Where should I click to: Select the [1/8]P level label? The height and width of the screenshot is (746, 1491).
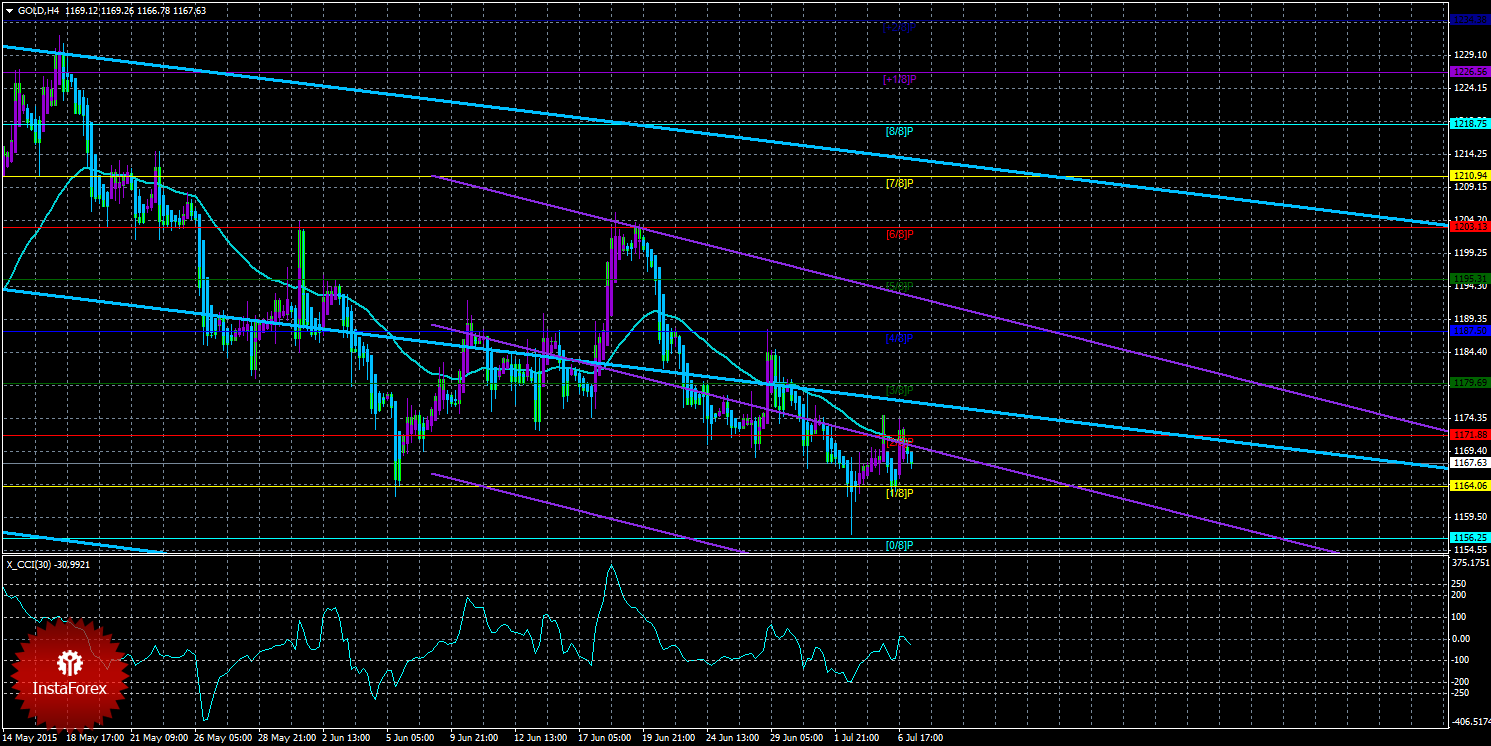(x=900, y=493)
